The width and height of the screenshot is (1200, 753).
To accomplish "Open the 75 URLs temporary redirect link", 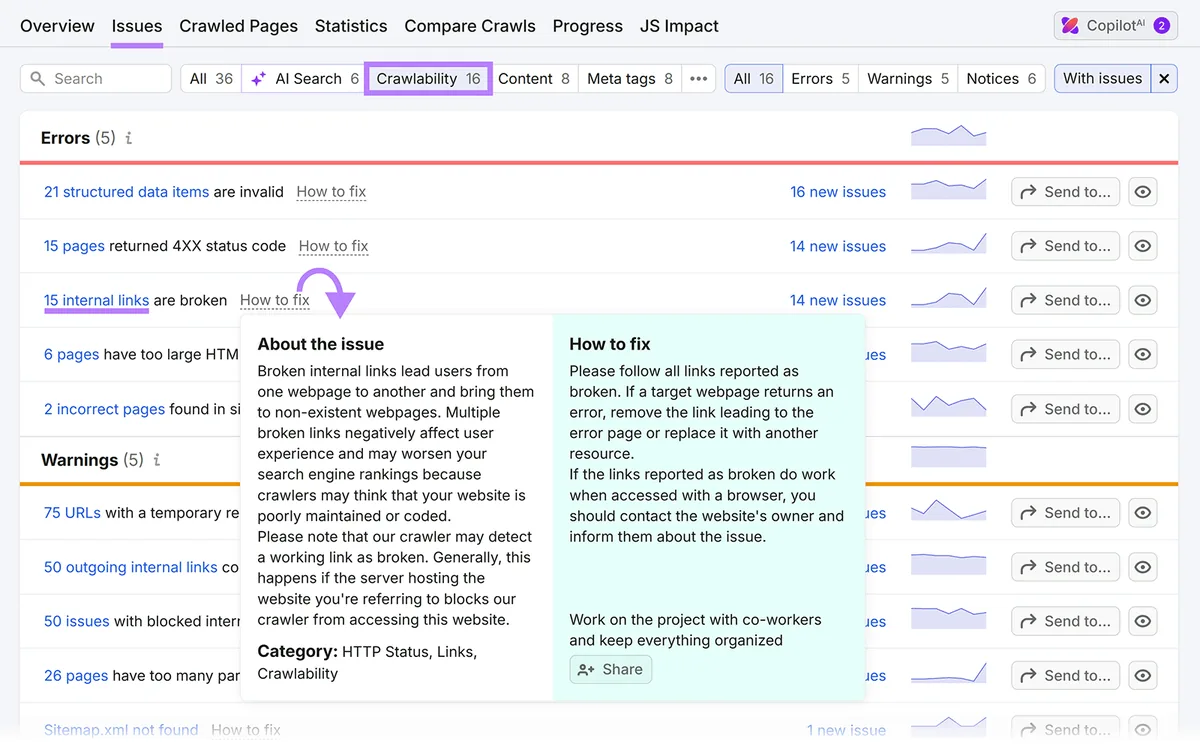I will point(72,513).
